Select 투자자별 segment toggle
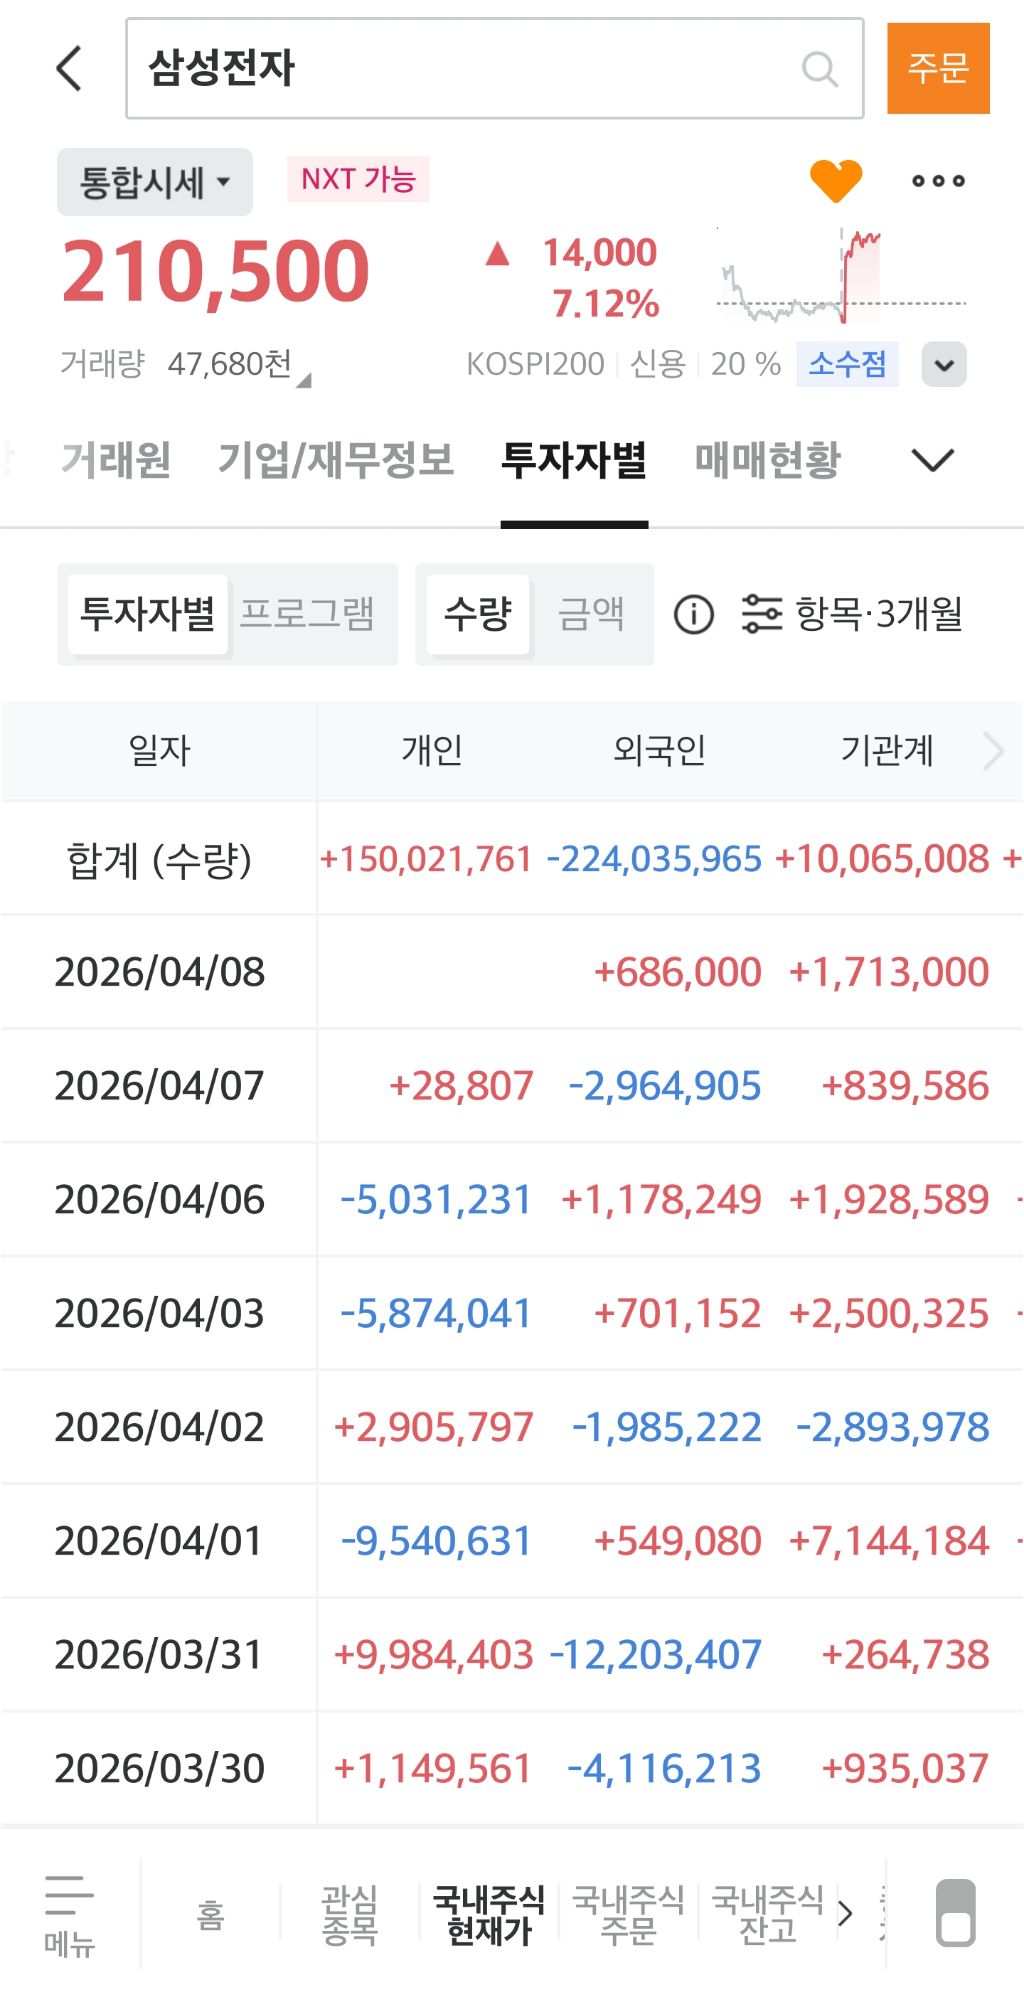Viewport: 1024px width, 1997px height. (148, 614)
